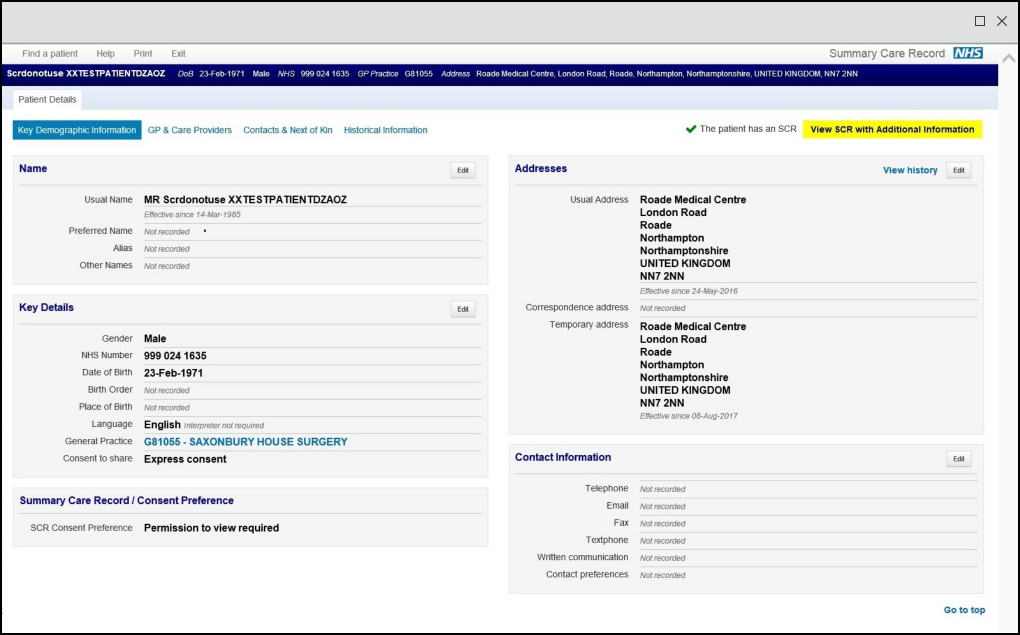The image size is (1020, 635).
Task: Select the Patient Details tab
Action: (x=48, y=100)
